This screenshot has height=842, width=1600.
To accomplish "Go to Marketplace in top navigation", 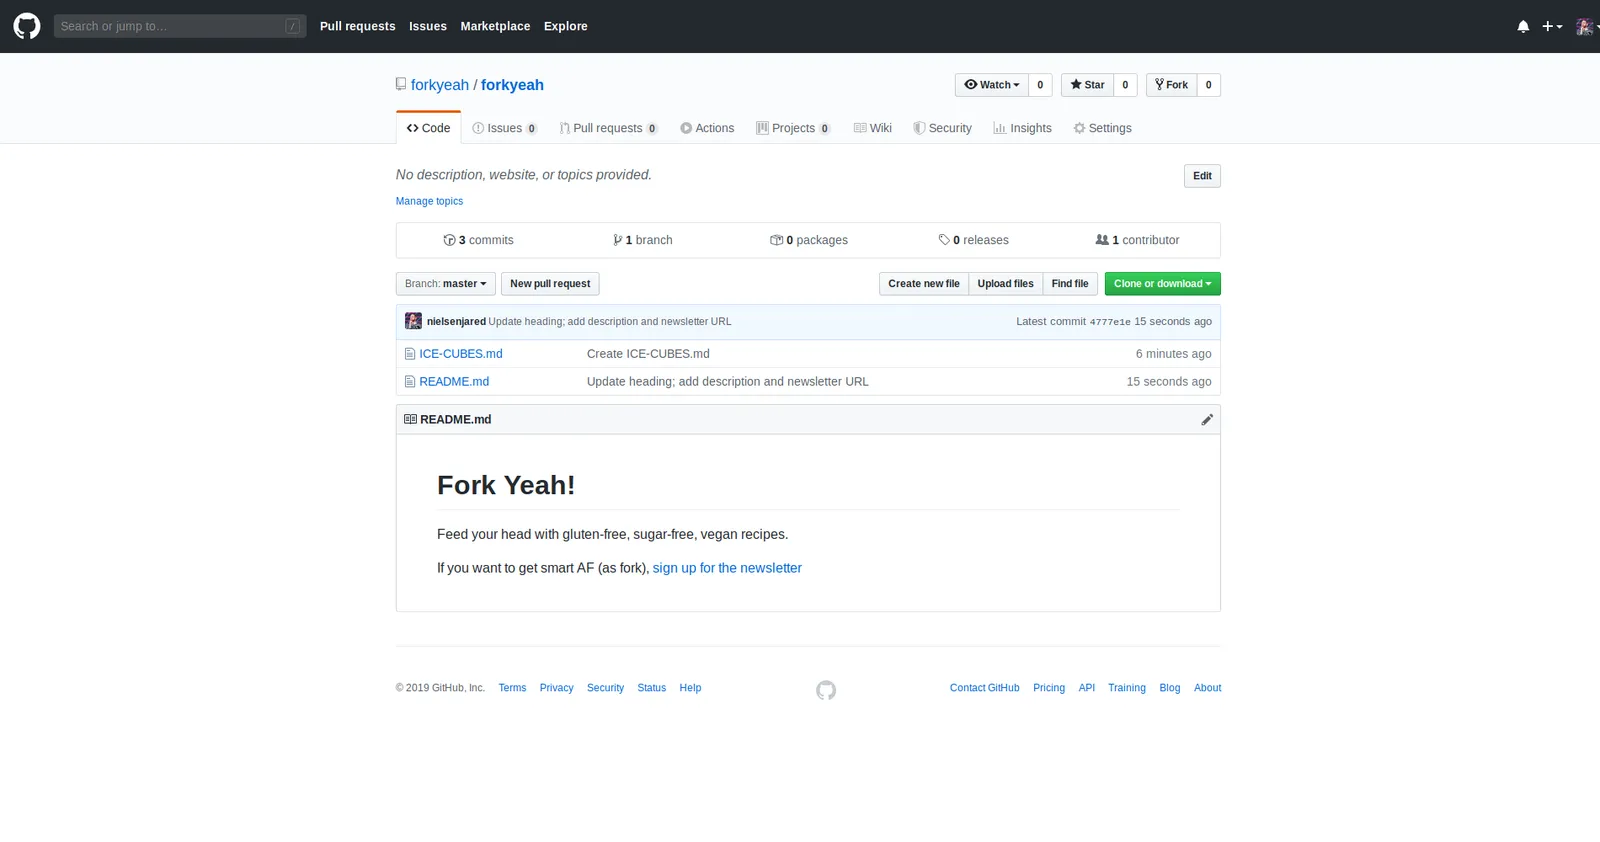I will (x=495, y=26).
